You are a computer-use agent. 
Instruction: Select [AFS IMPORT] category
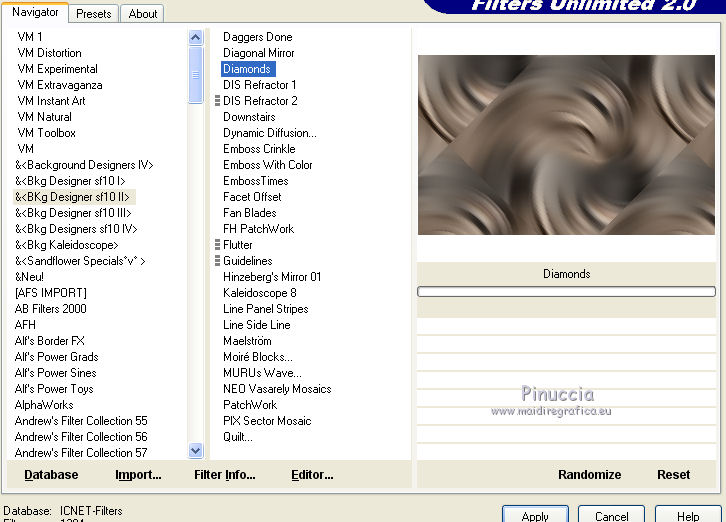(51, 293)
